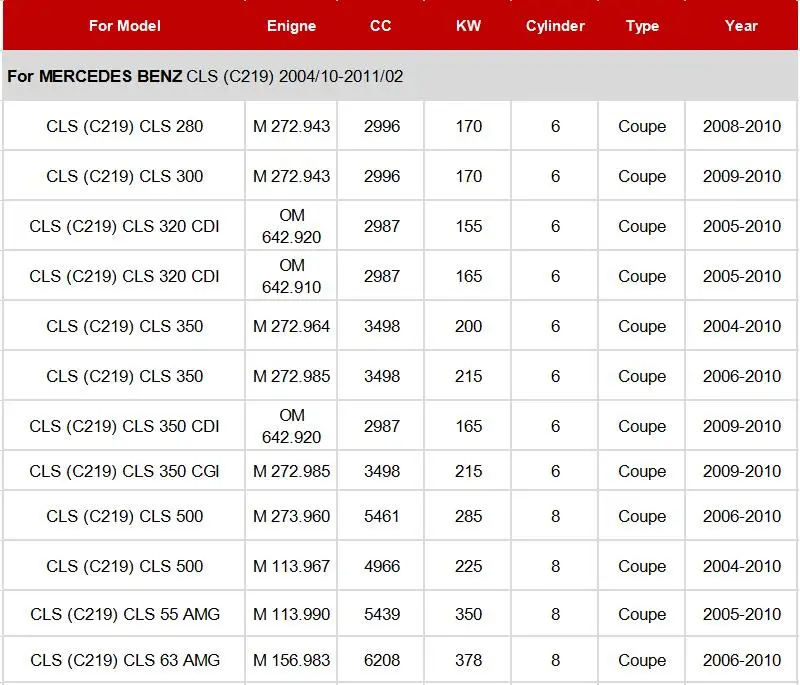
Task: Click the 'M 273.960' engine cell
Action: [x=291, y=516]
